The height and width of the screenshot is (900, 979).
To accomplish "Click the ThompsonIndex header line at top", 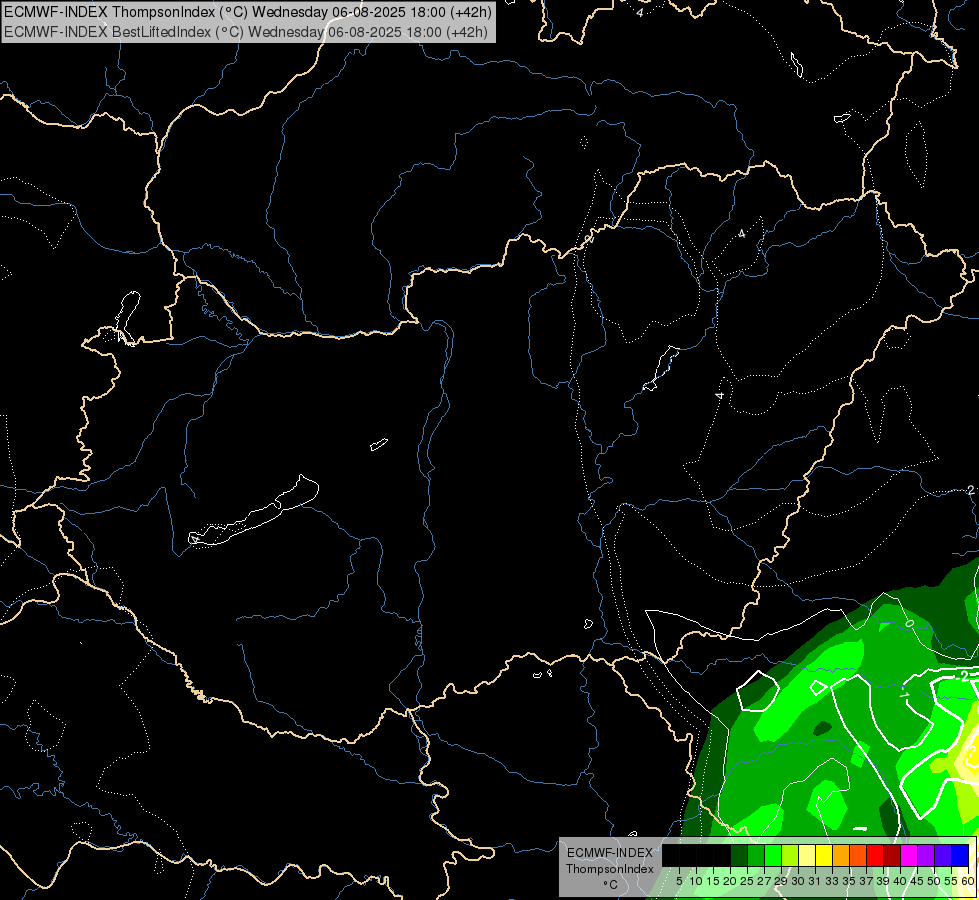I will pos(248,11).
